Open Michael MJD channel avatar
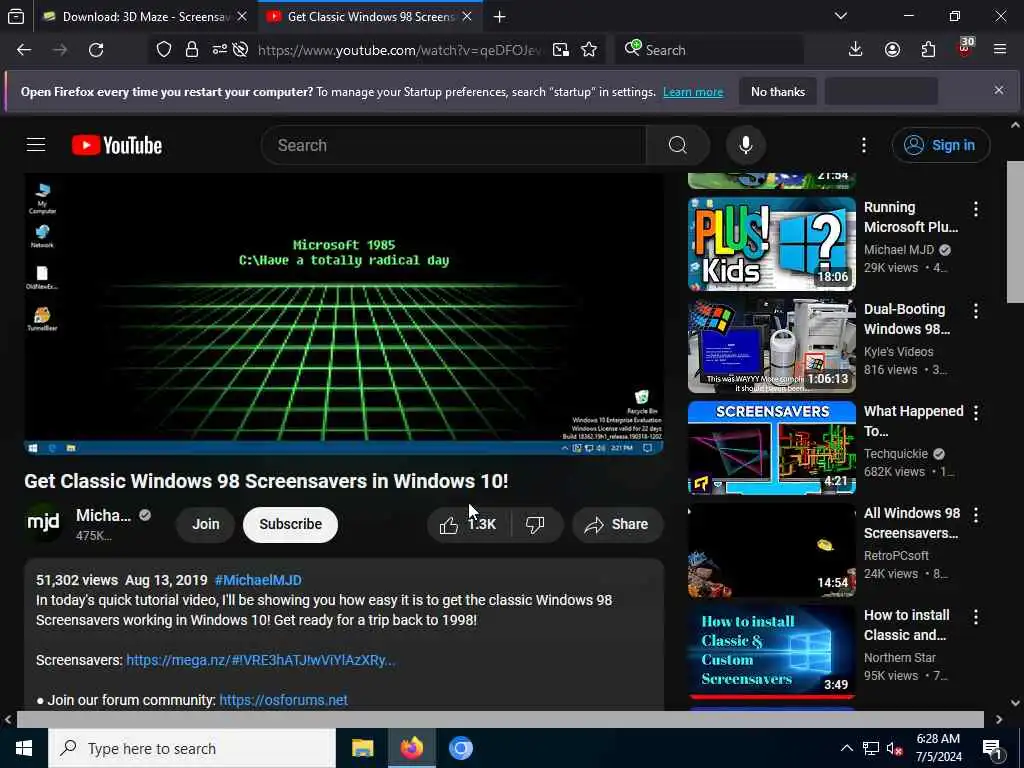The width and height of the screenshot is (1024, 768). pyautogui.click(x=43, y=522)
